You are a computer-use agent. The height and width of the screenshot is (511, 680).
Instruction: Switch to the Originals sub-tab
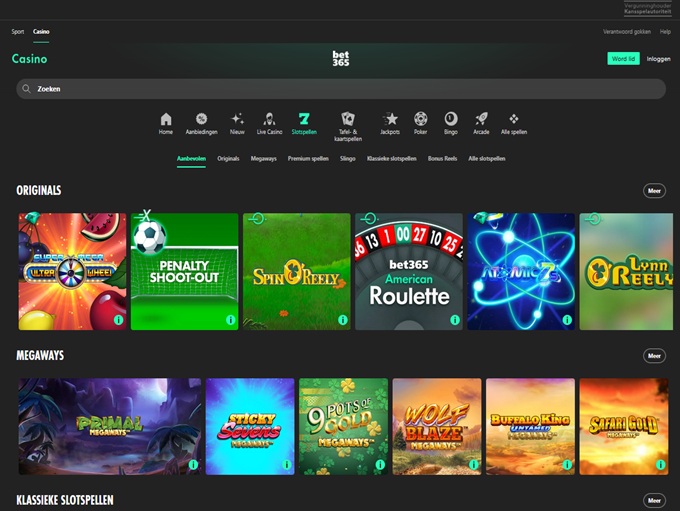pos(228,159)
